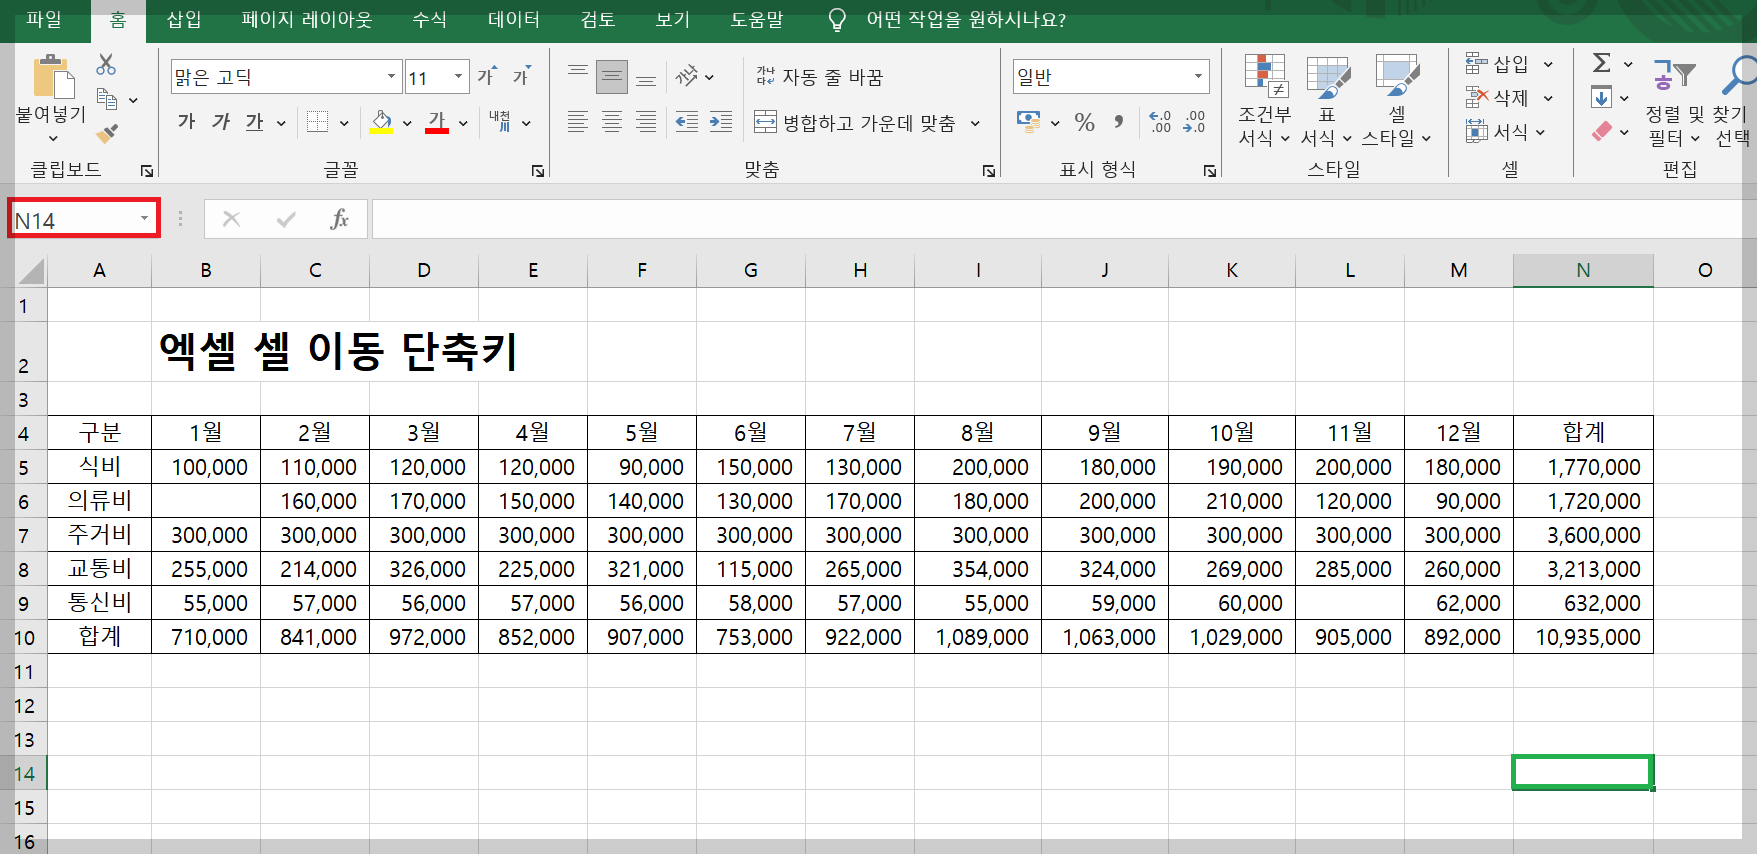The image size is (1757, 854).
Task: Click the text orientation icon
Action: click(687, 76)
